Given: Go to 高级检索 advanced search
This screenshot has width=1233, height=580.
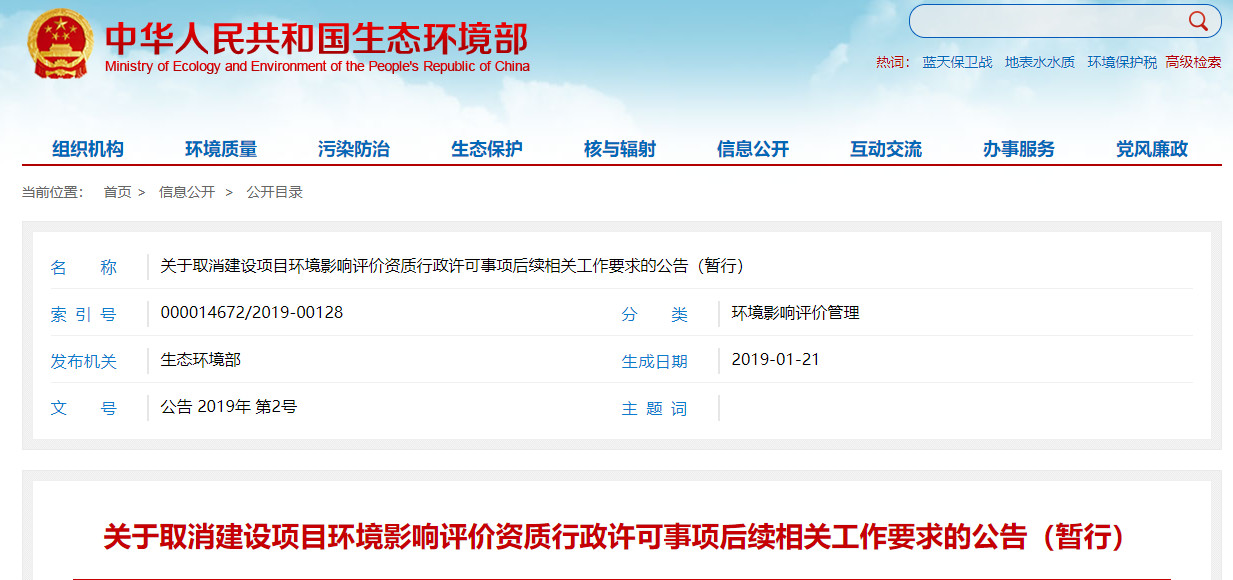Looking at the screenshot, I should (1193, 62).
